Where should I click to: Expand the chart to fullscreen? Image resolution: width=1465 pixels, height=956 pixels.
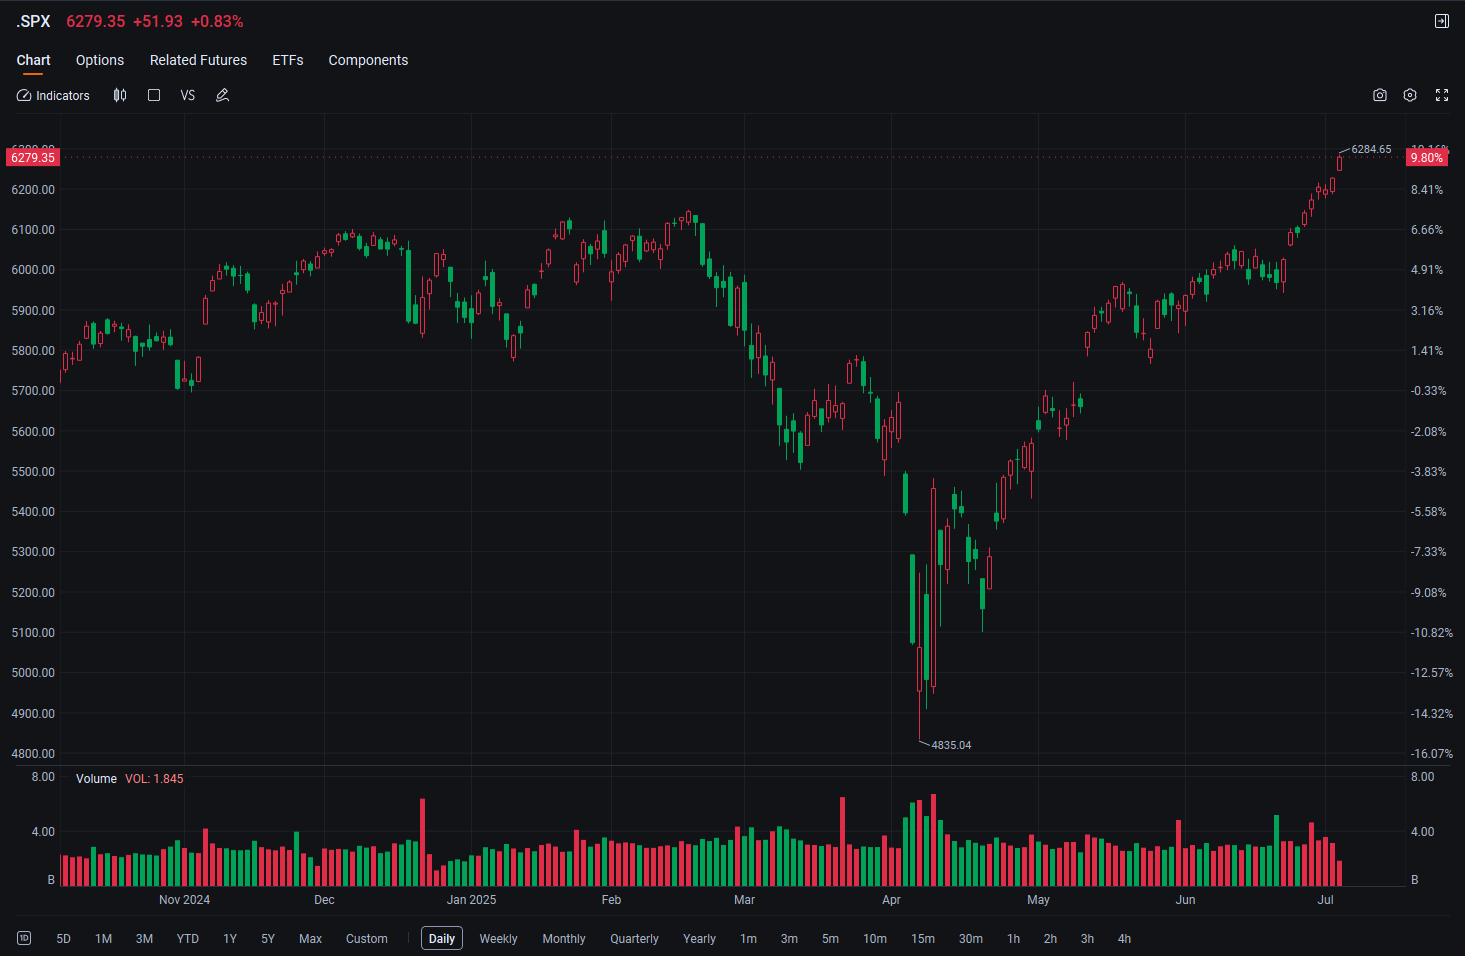click(1442, 95)
